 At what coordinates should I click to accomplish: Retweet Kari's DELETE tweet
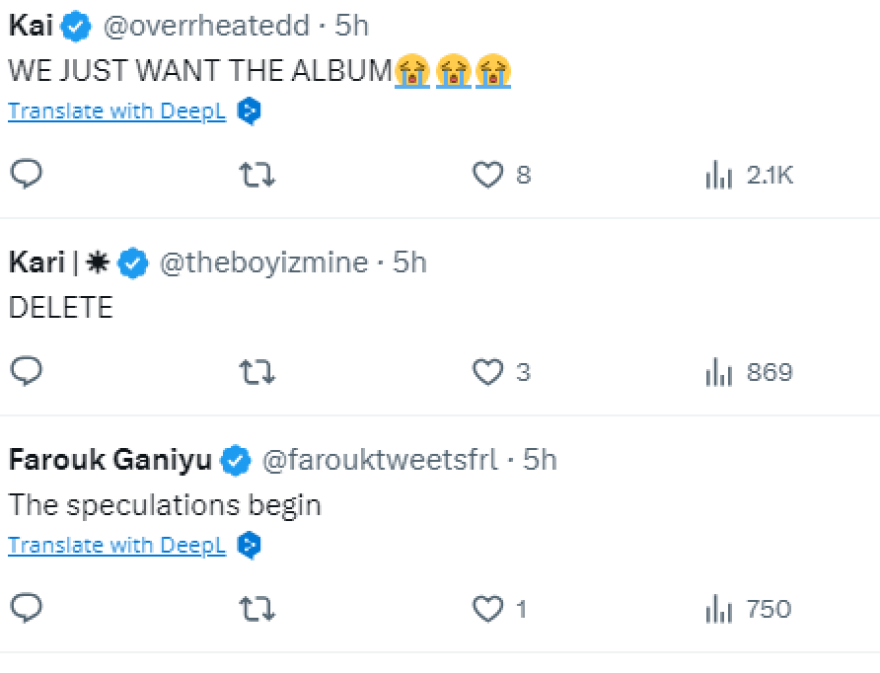point(258,373)
